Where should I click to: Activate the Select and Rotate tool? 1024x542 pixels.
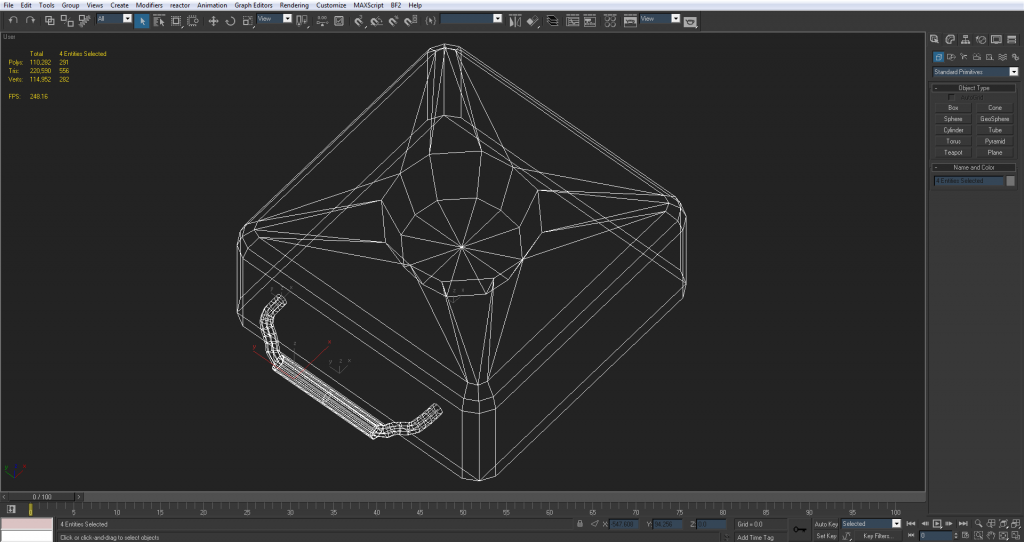229,20
